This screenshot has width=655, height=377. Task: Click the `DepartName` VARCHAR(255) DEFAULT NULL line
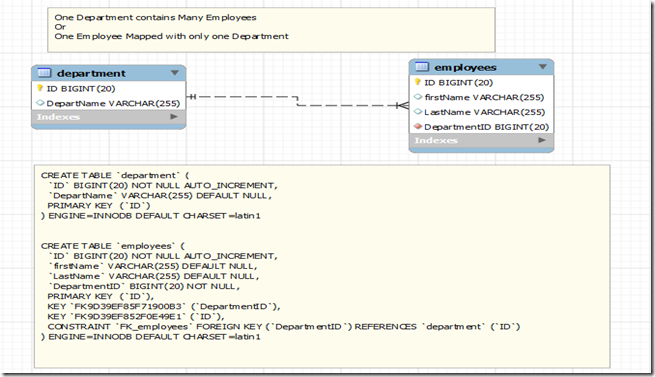click(161, 196)
